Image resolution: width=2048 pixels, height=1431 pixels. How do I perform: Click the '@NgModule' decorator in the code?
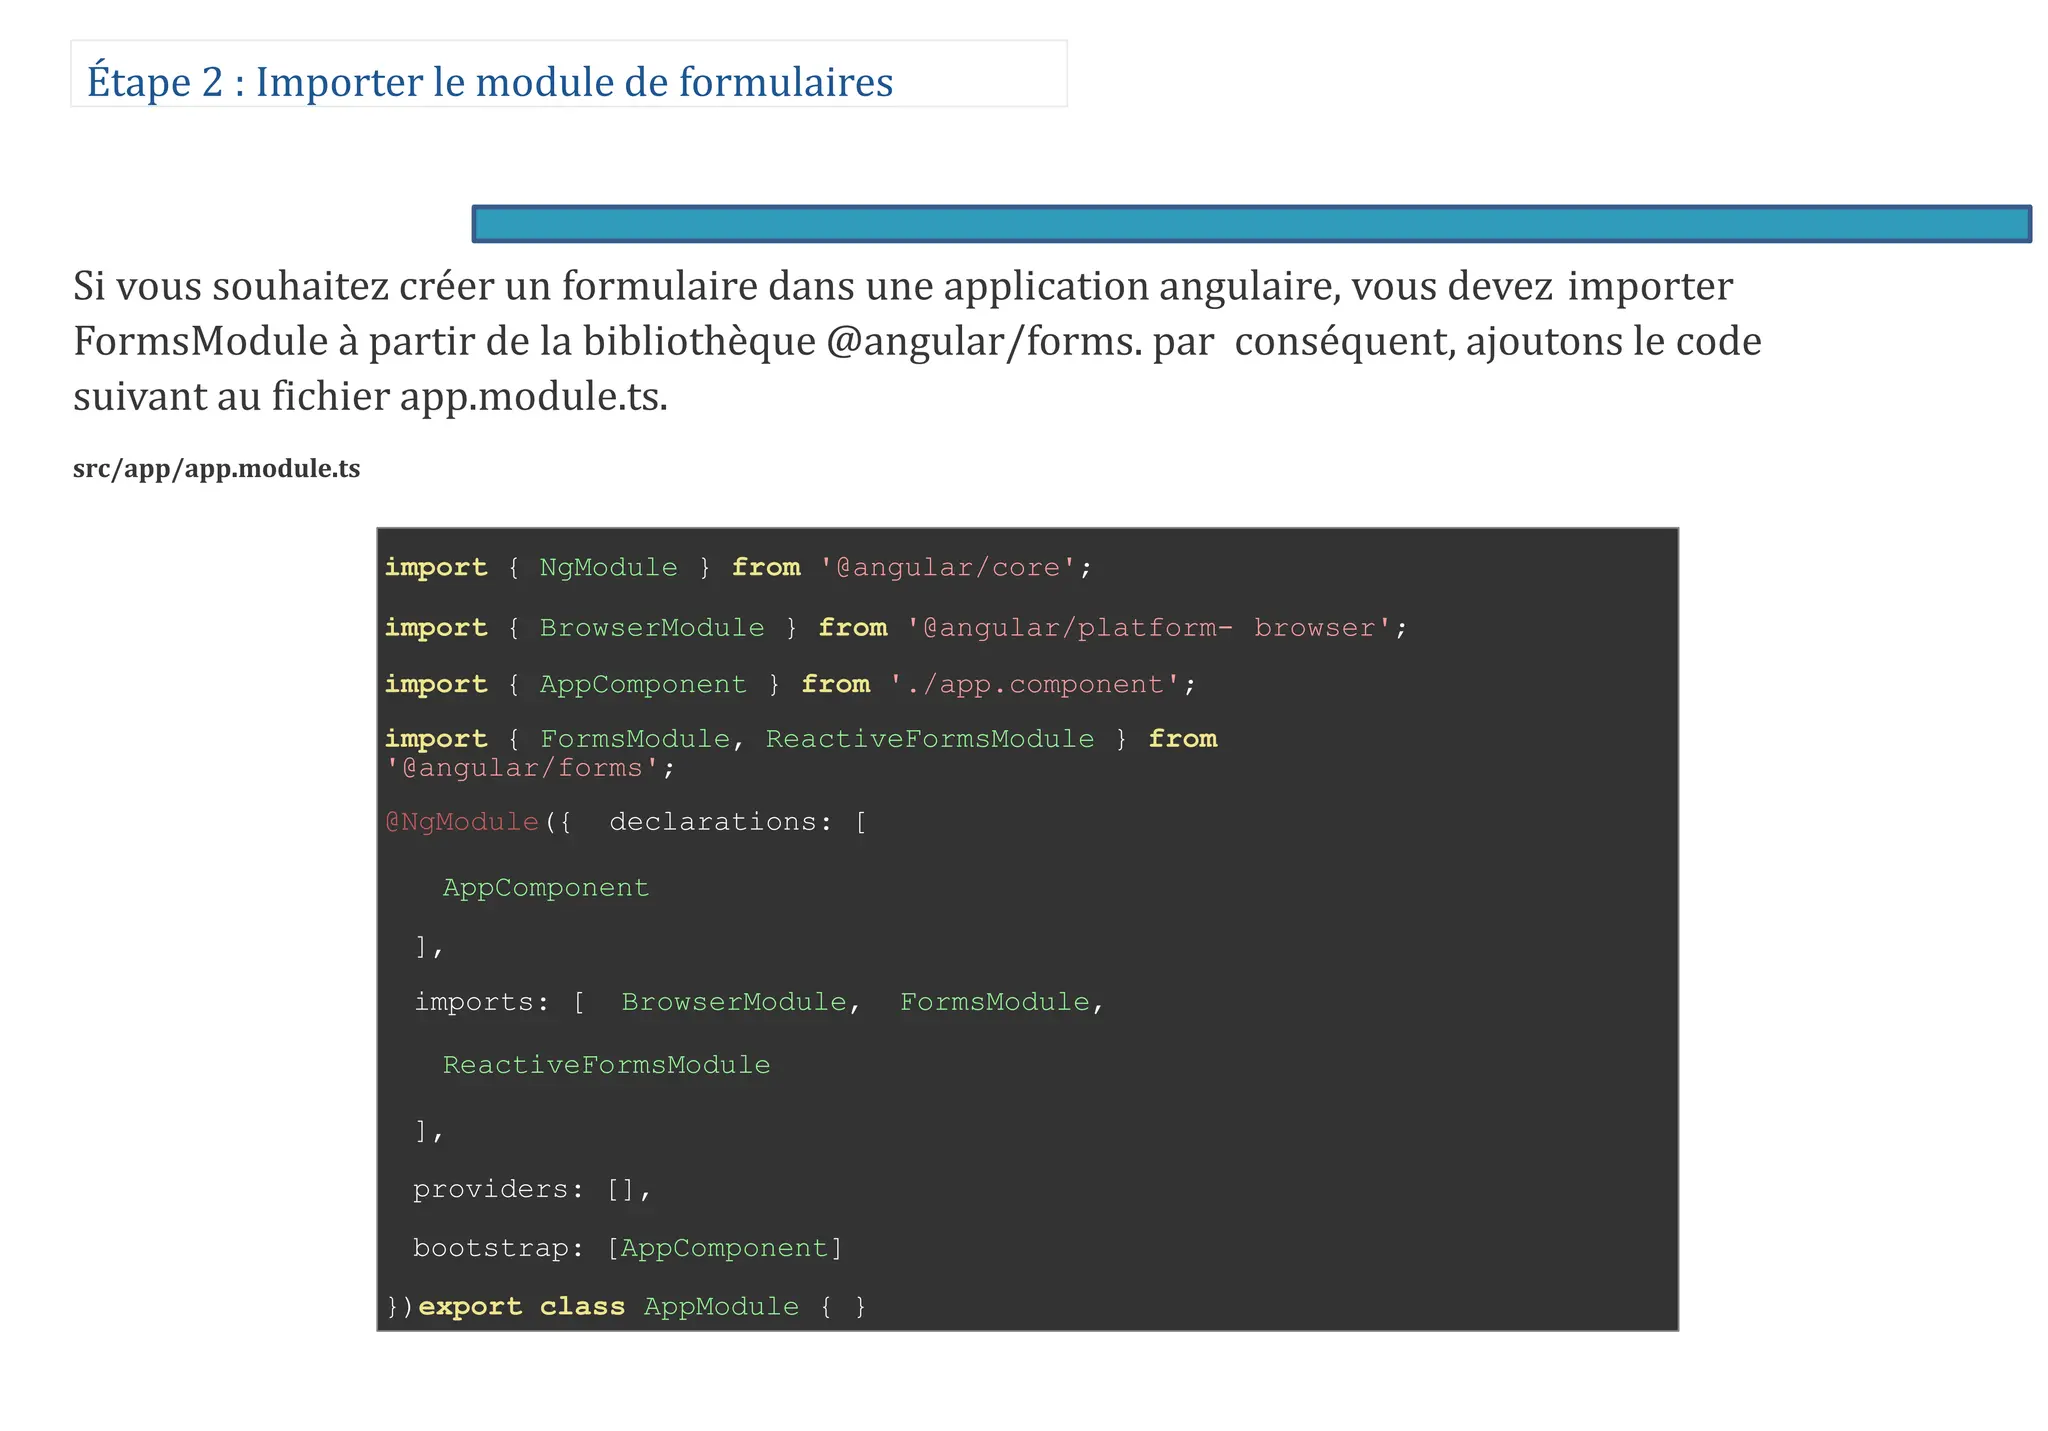pyautogui.click(x=462, y=822)
